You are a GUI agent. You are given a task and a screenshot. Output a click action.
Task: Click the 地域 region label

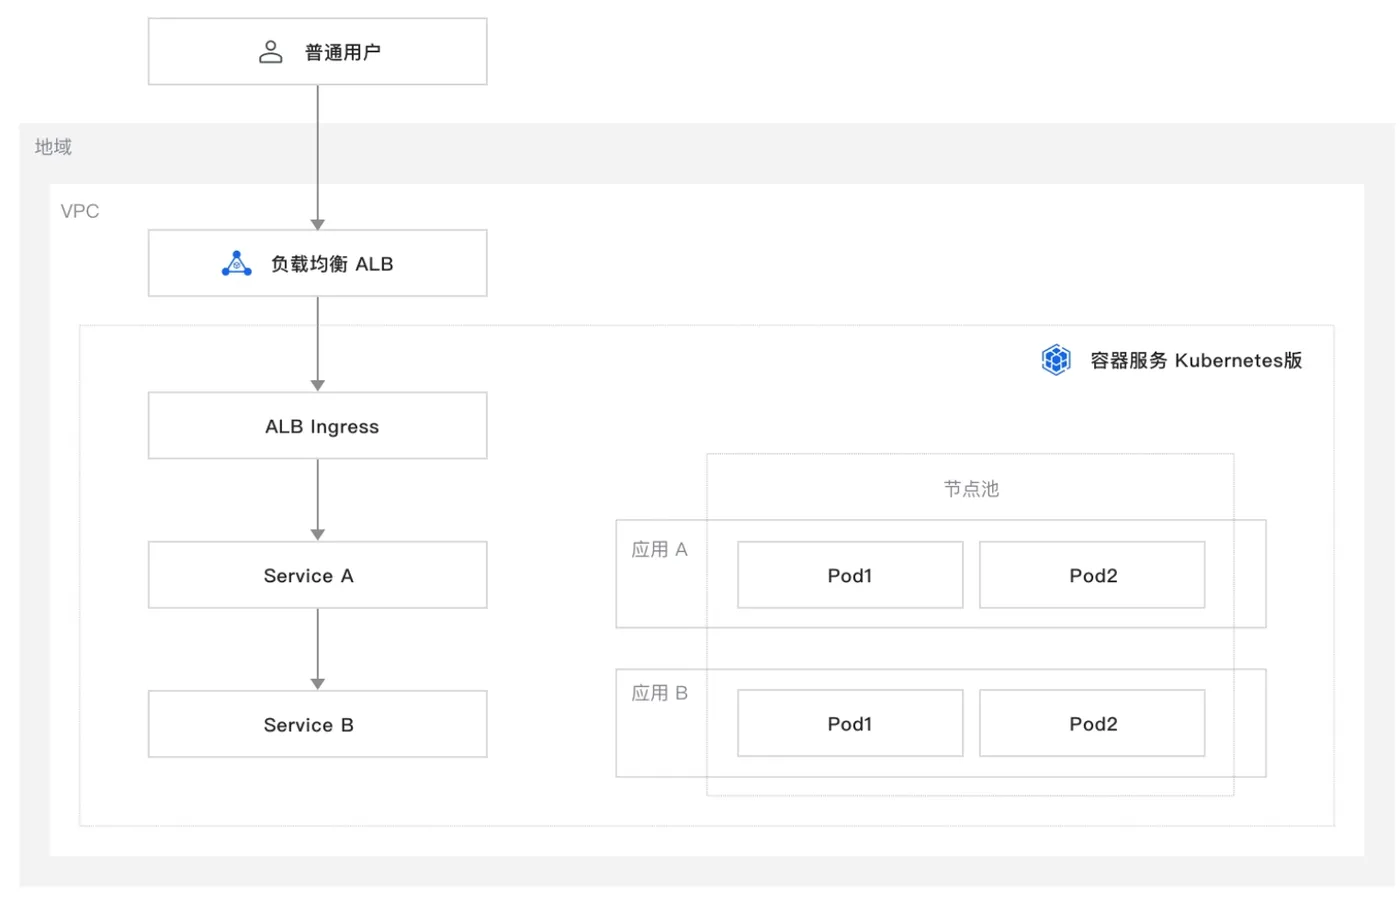point(53,147)
